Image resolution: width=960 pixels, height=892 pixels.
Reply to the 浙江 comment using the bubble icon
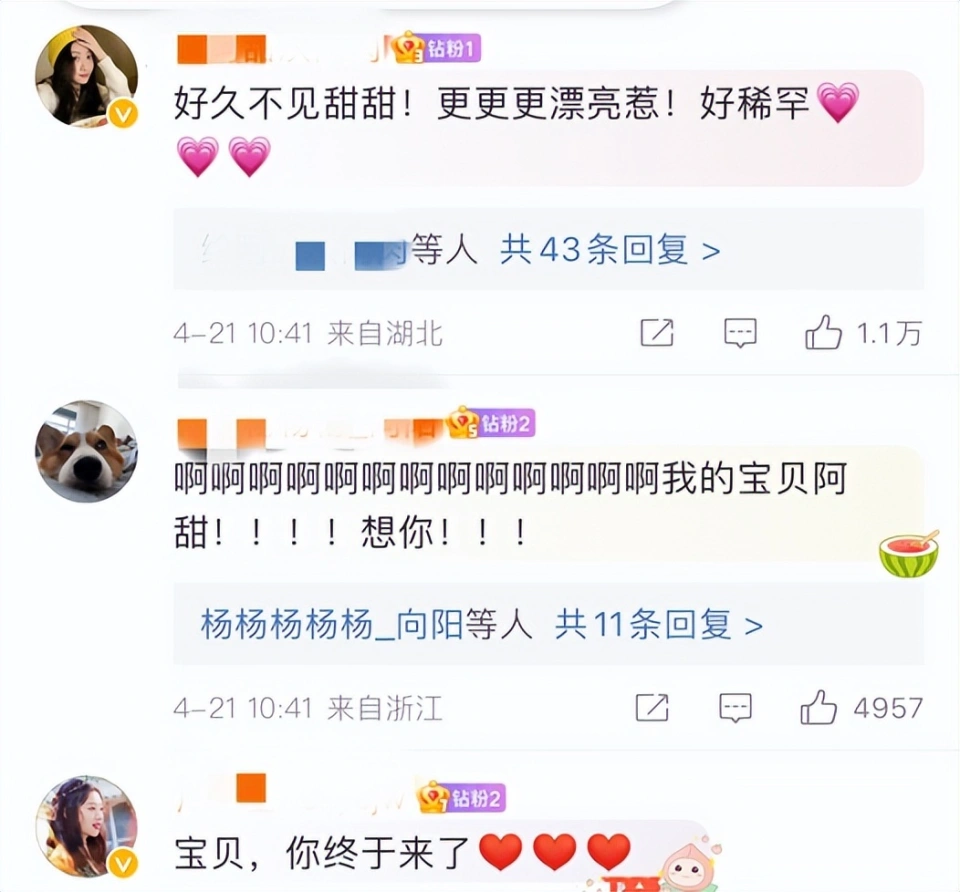(x=735, y=708)
